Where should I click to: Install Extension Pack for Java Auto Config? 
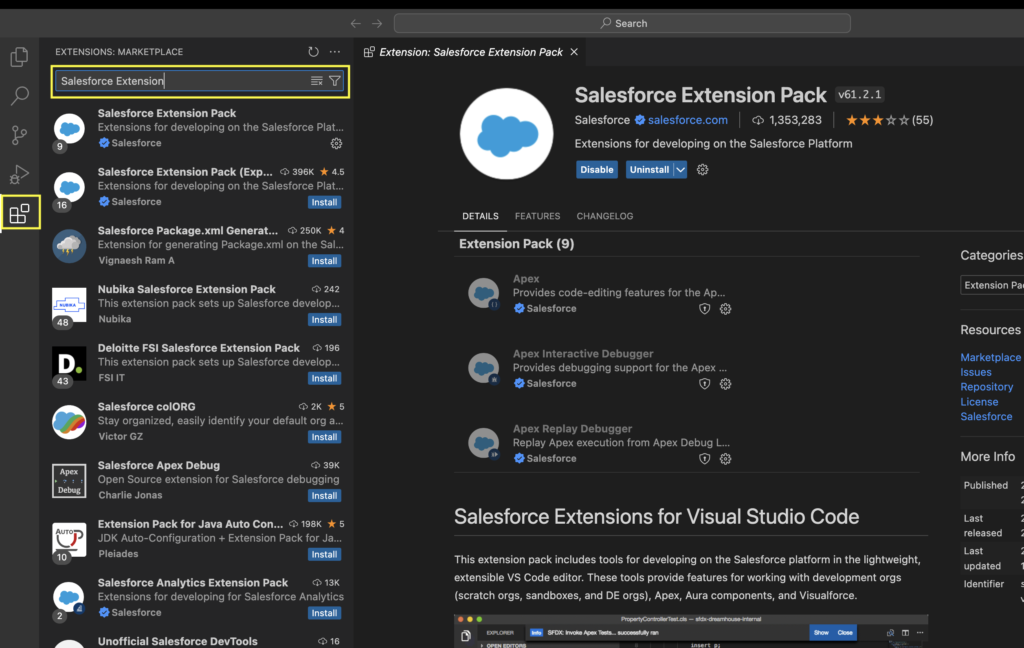324,555
